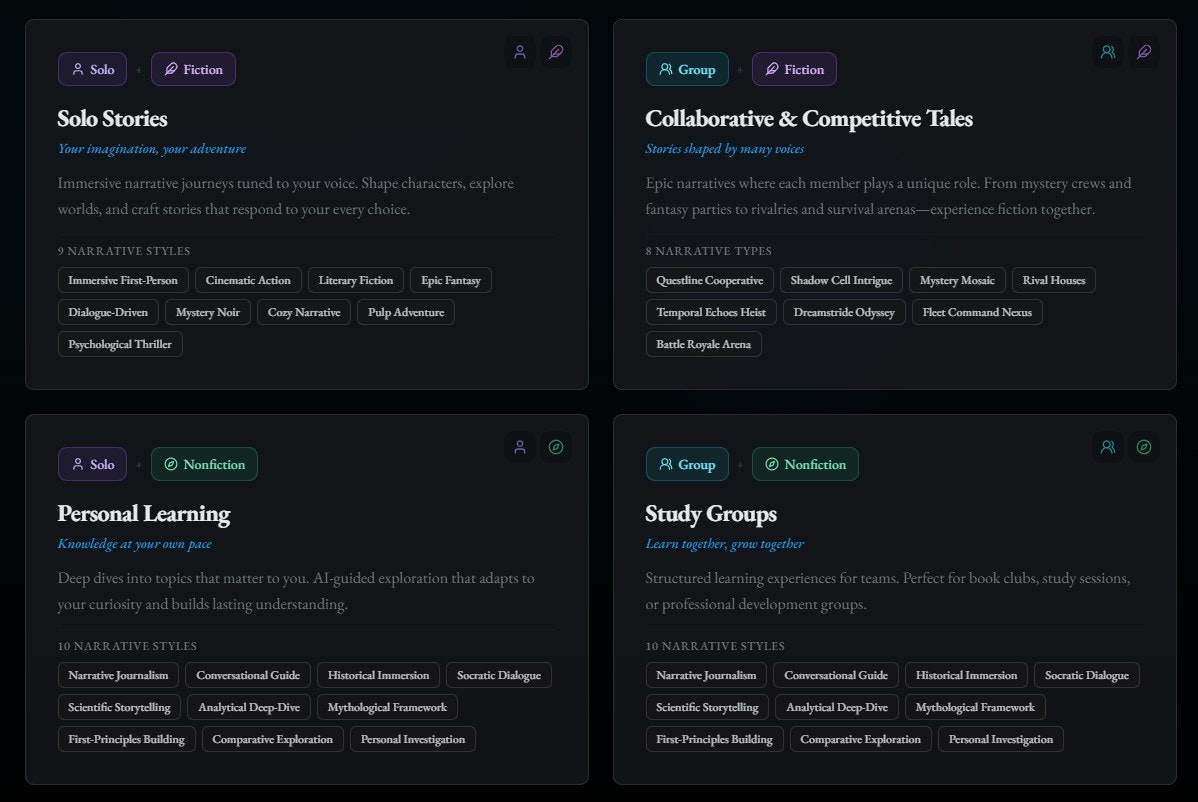Choose the Battle Royale Arena narrative type
The width and height of the screenshot is (1198, 802).
703,344
